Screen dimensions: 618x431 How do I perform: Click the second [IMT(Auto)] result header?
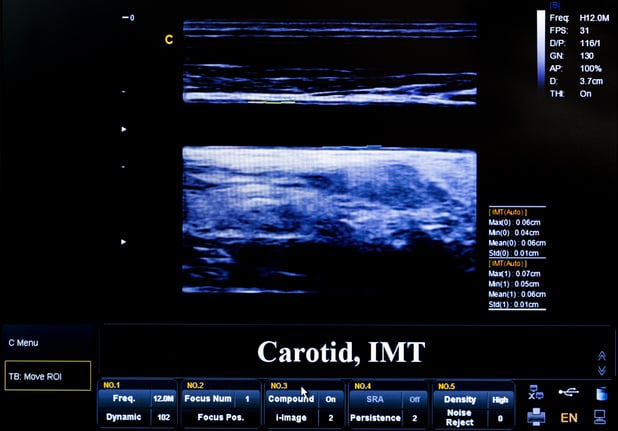point(508,264)
